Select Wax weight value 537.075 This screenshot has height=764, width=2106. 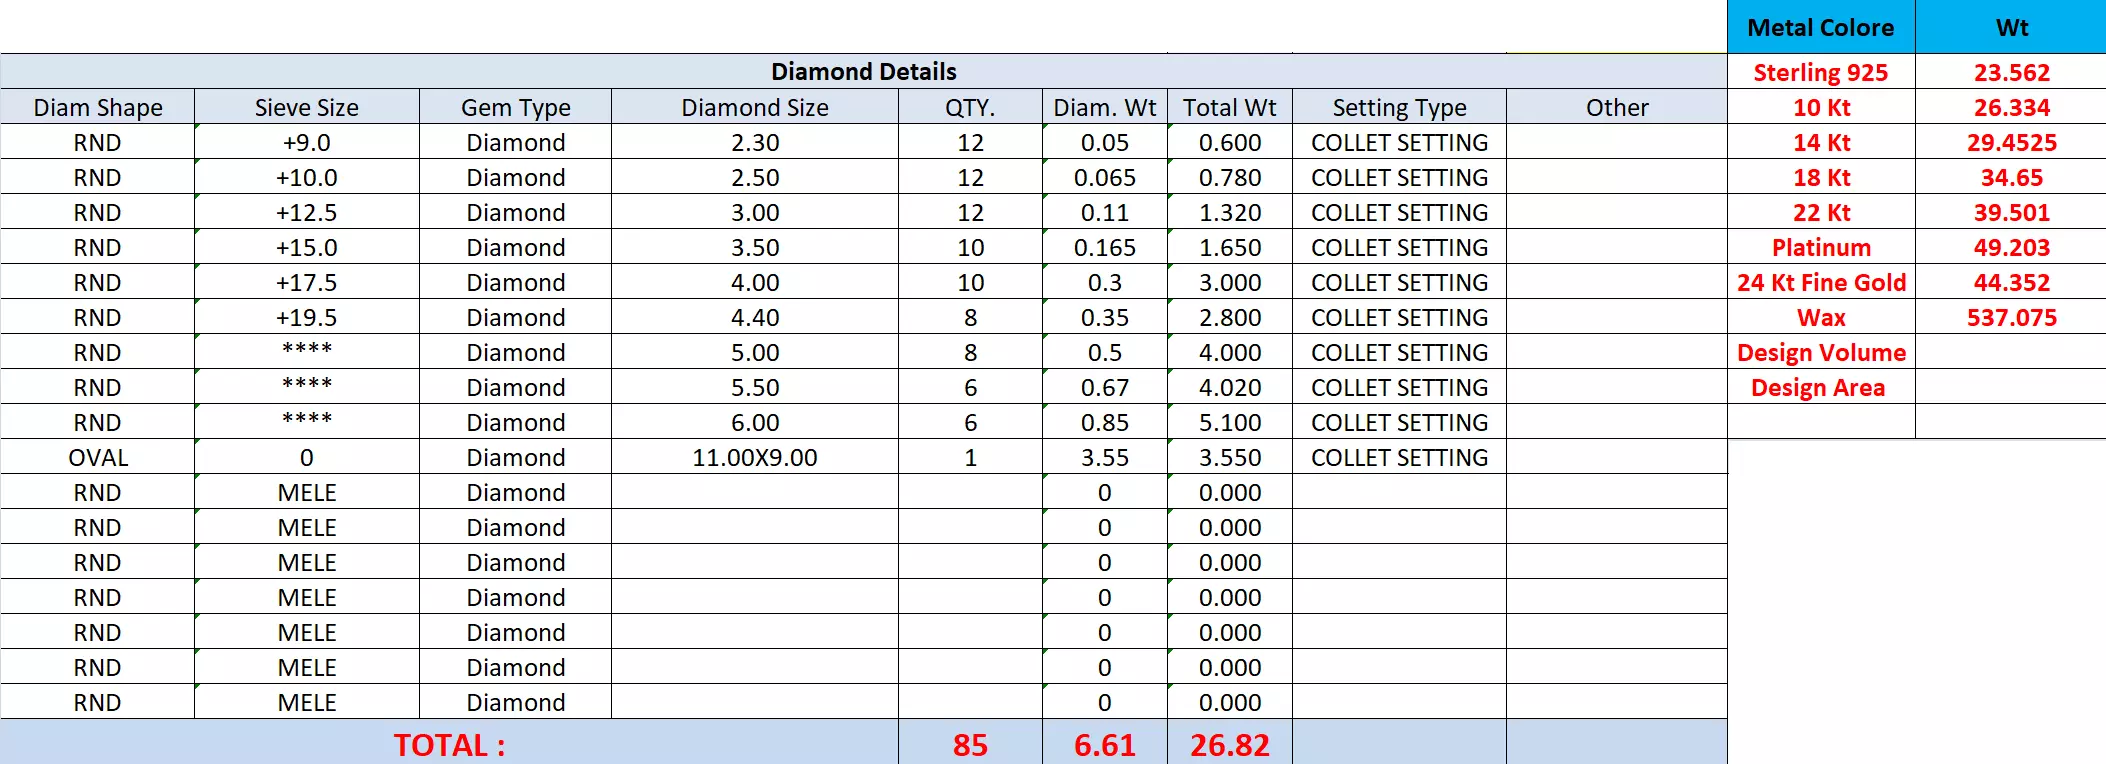pyautogui.click(x=2011, y=317)
